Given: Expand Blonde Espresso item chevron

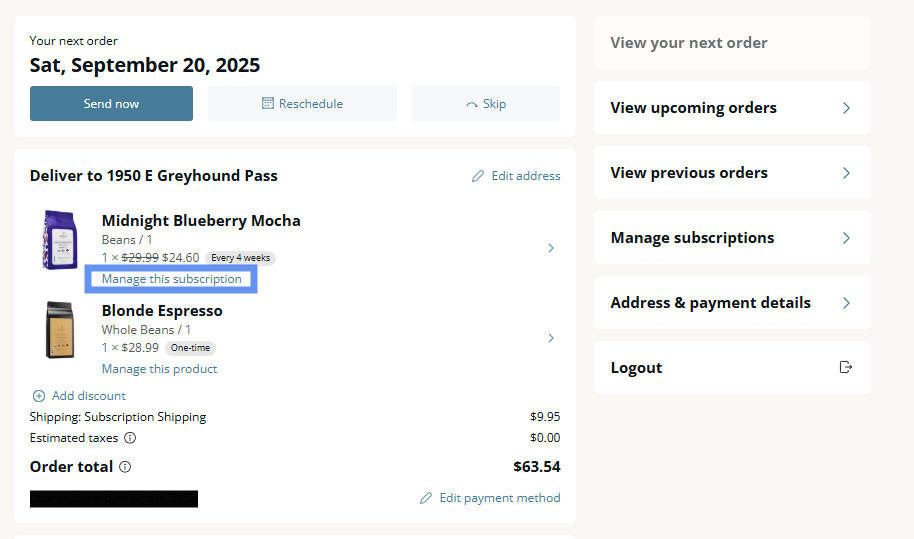Looking at the screenshot, I should click(551, 338).
